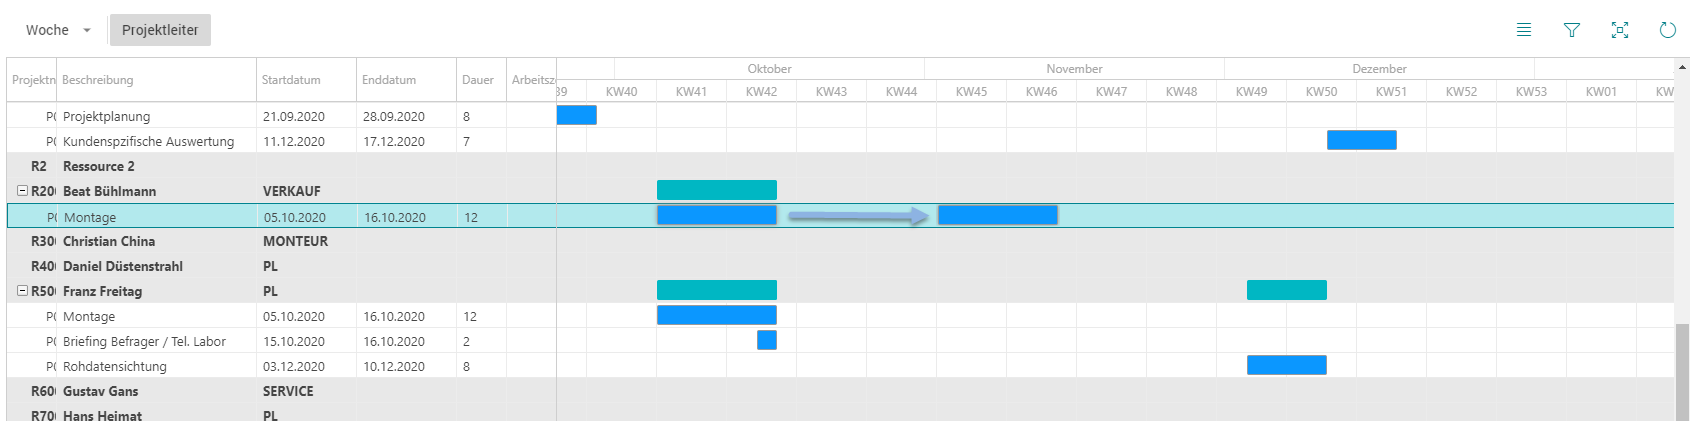This screenshot has width=1690, height=421.
Task: Click the refresh reload icon
Action: point(1668,30)
